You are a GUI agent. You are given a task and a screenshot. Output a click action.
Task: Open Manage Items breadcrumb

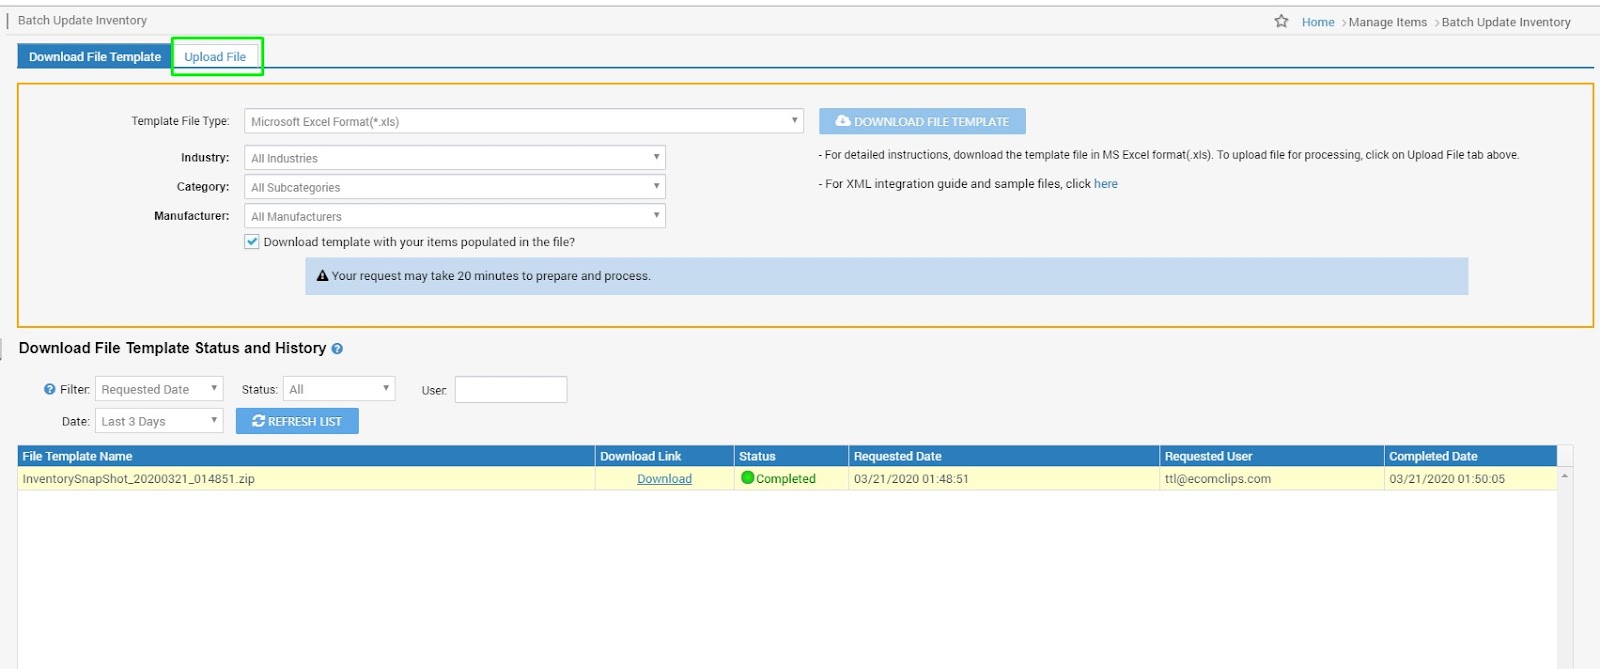tap(1387, 22)
